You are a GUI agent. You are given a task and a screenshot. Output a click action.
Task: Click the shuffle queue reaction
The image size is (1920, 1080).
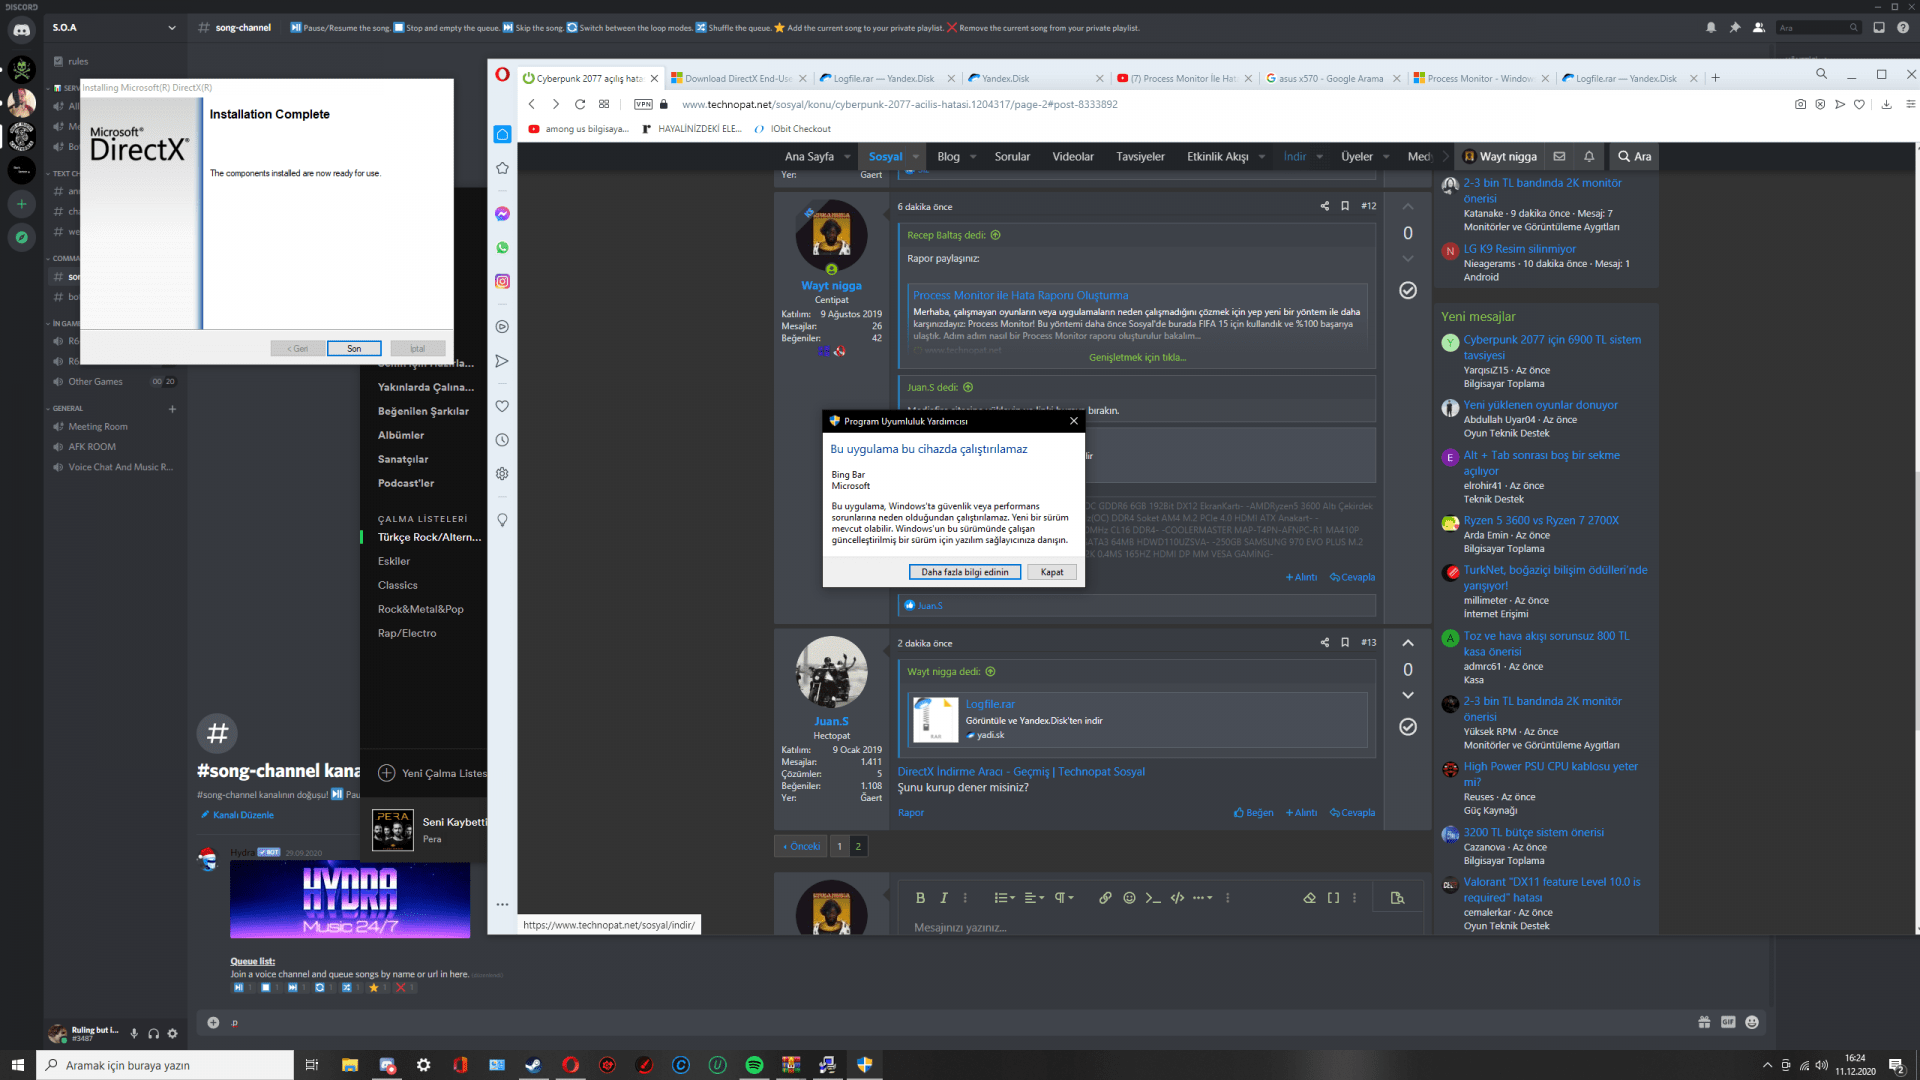click(x=347, y=987)
